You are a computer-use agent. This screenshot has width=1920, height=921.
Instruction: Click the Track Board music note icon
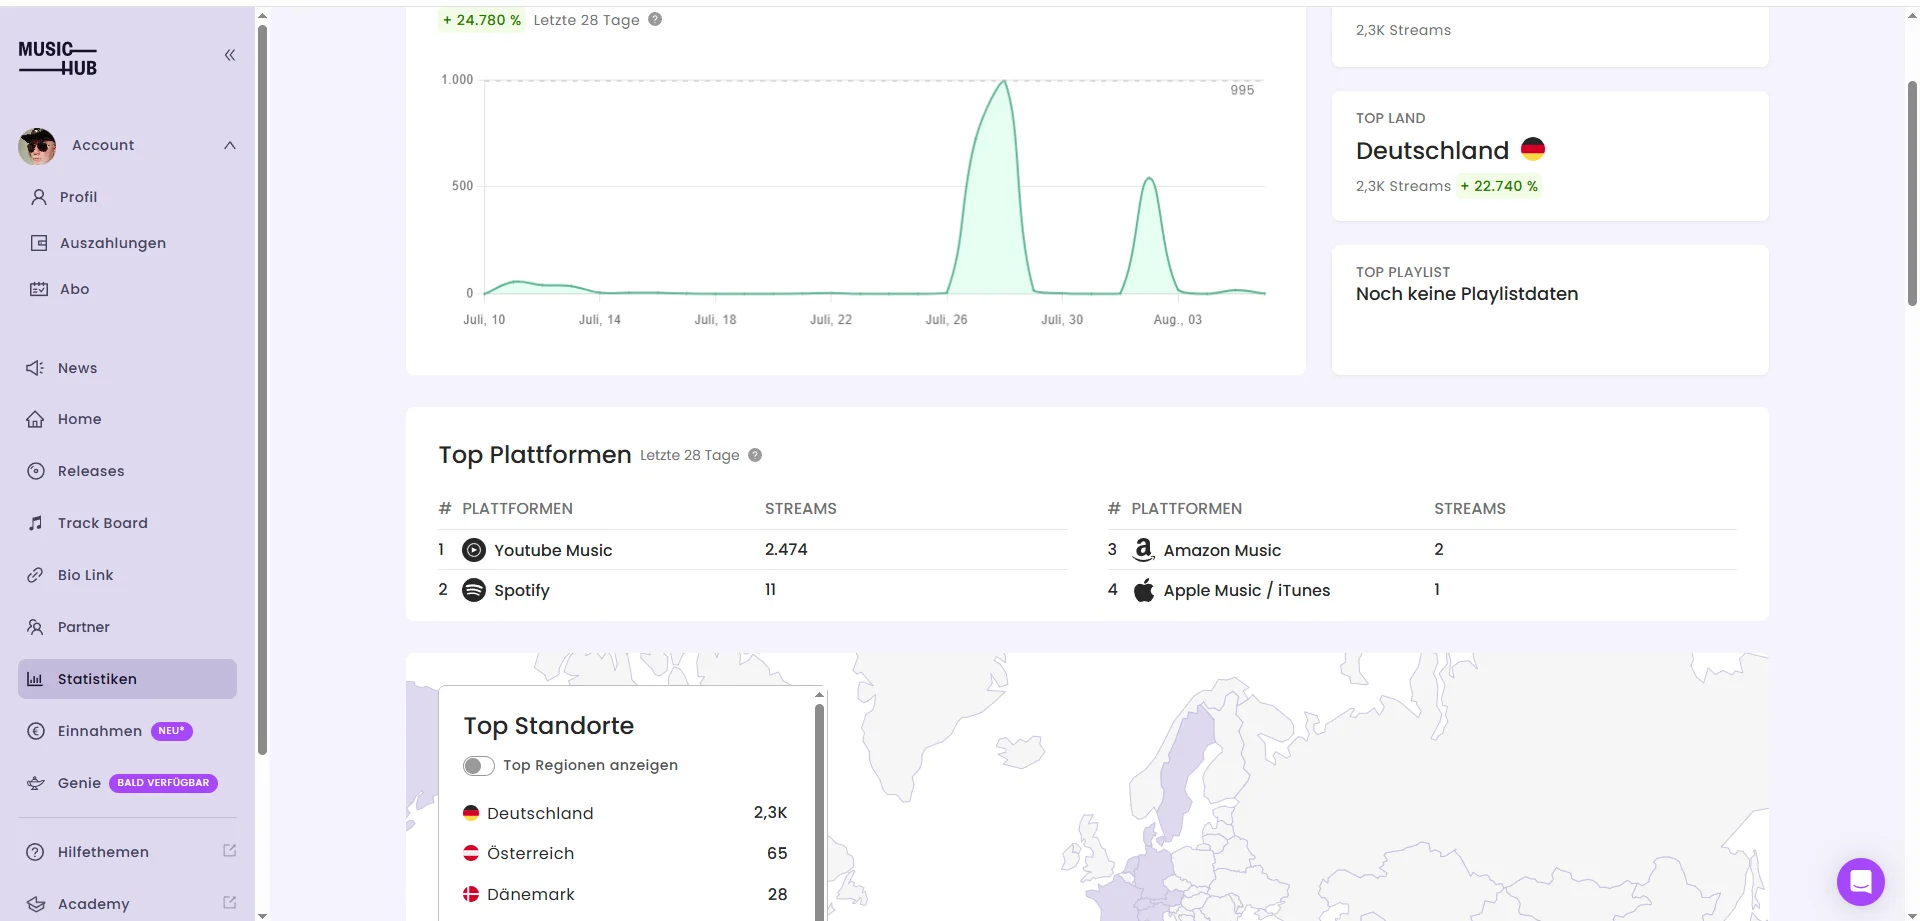tap(36, 523)
